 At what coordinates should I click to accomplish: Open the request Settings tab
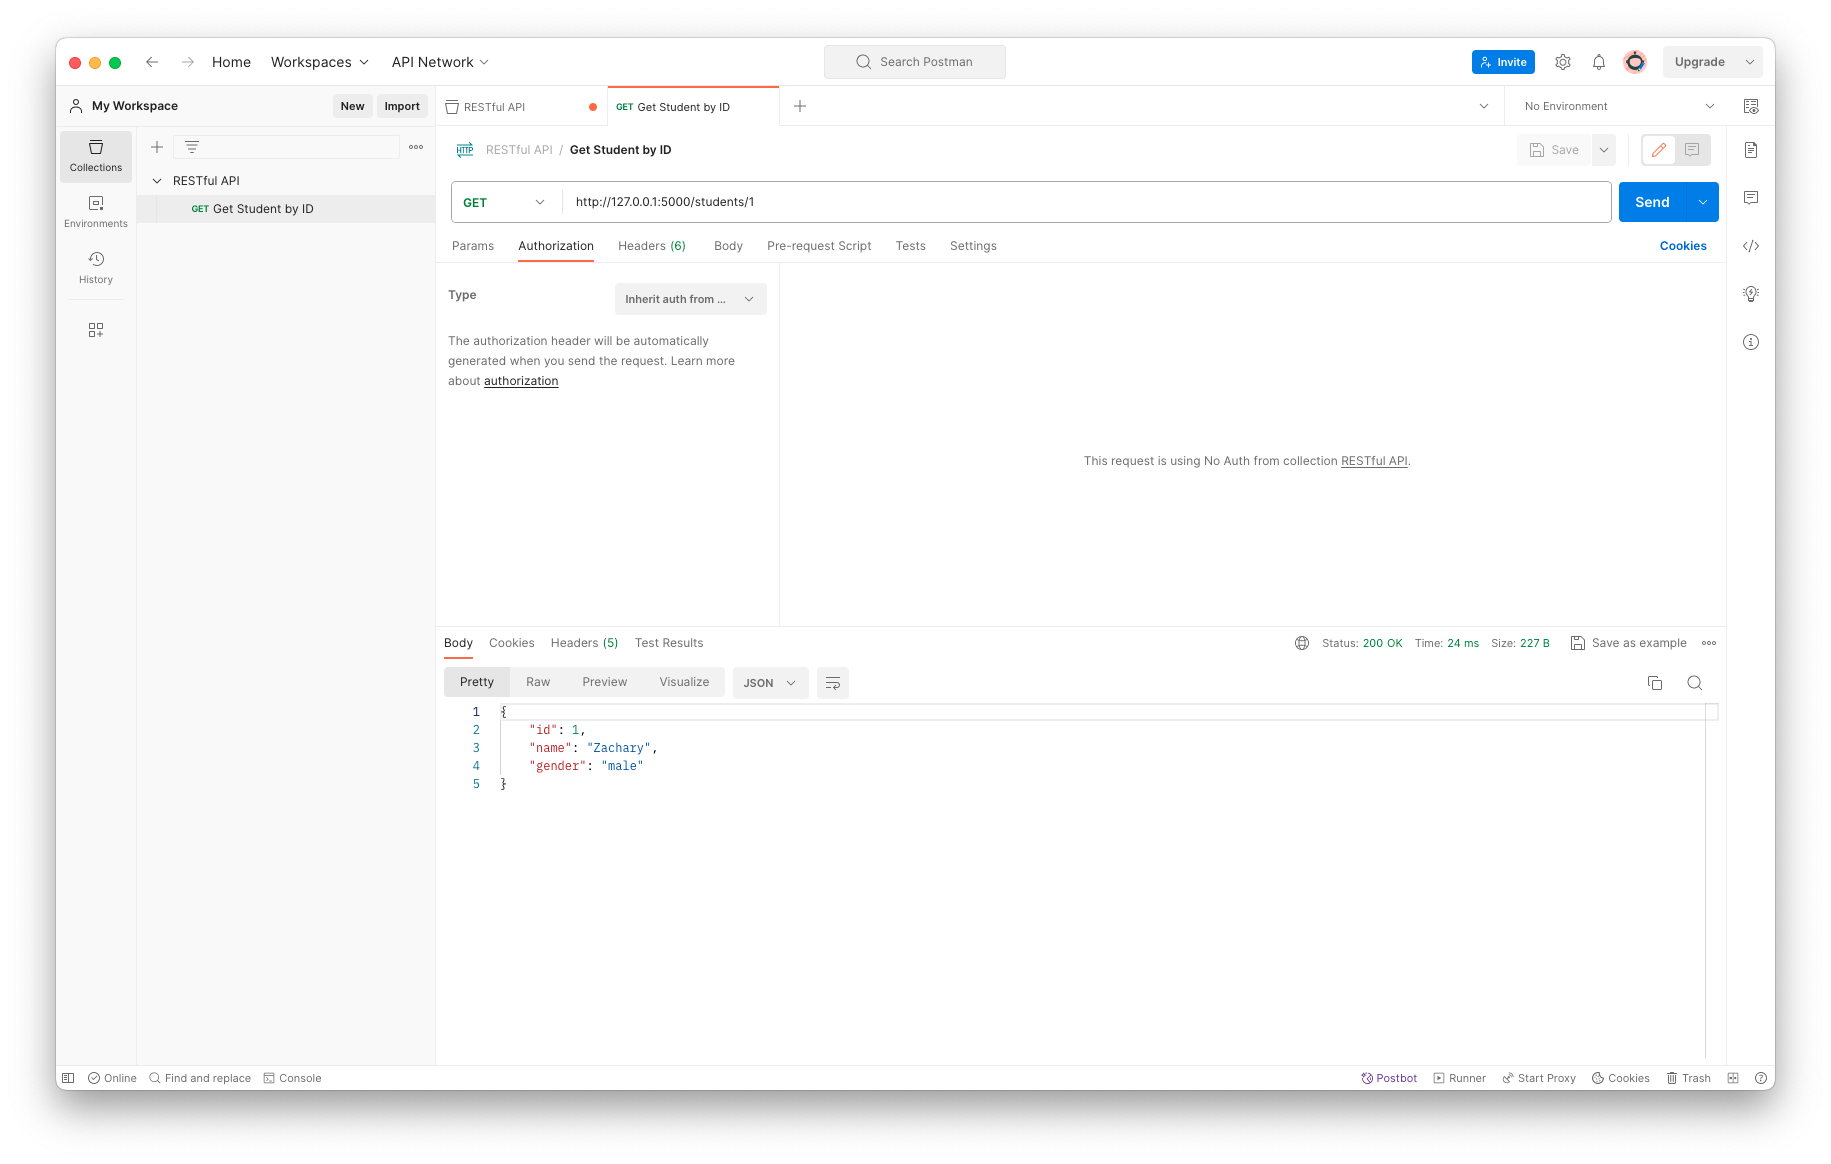[973, 246]
